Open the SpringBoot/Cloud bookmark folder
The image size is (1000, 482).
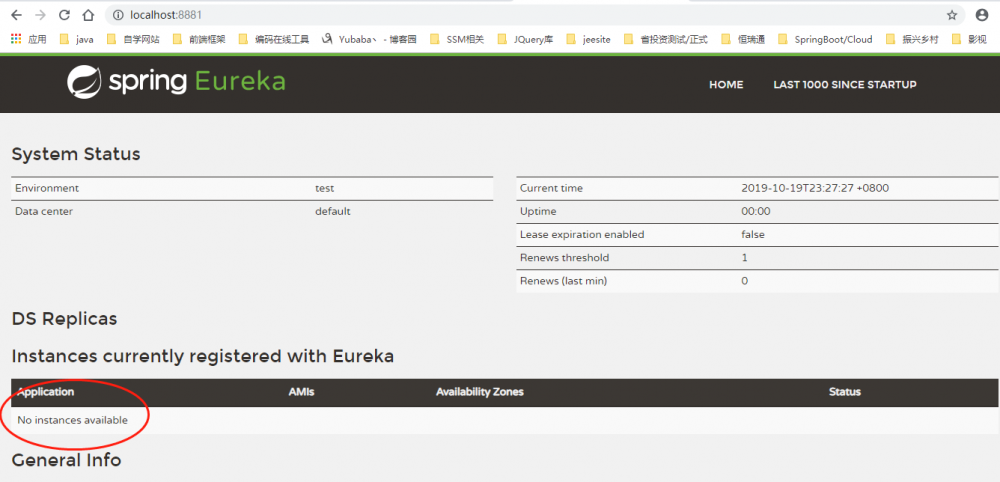point(825,40)
